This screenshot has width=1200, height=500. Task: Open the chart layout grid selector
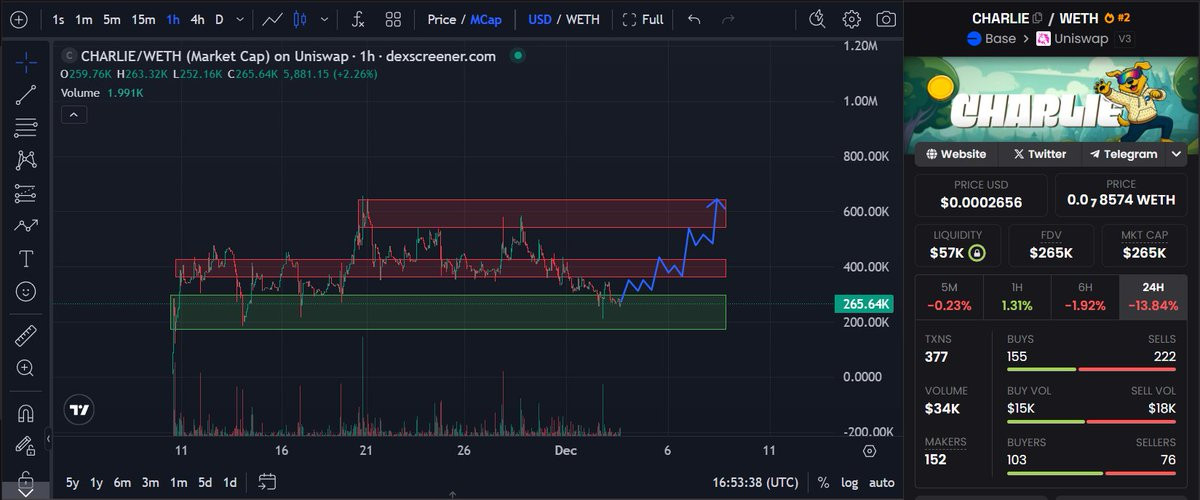(x=393, y=19)
